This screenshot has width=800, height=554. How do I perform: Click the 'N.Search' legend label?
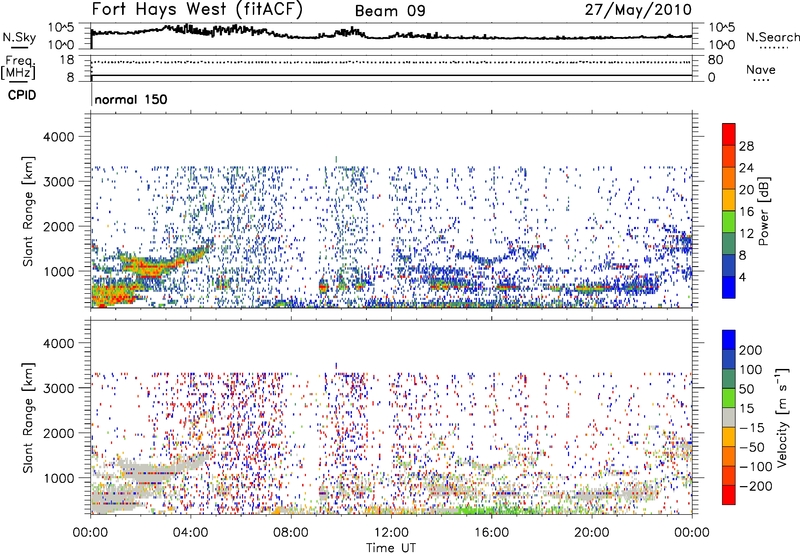(x=772, y=37)
